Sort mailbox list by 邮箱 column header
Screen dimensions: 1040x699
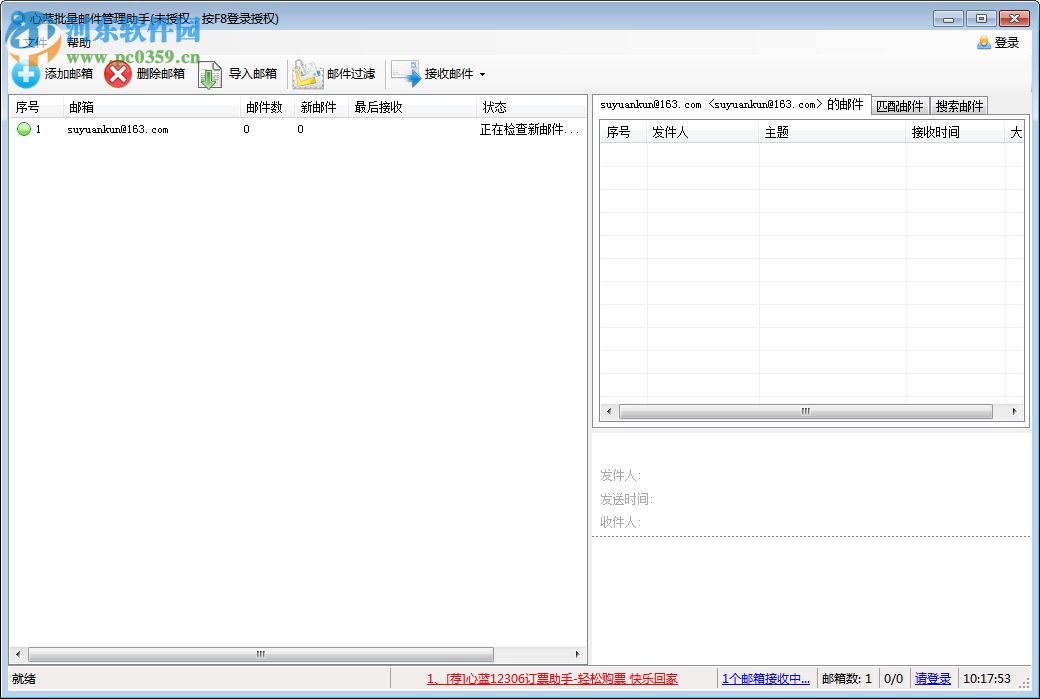coord(151,107)
